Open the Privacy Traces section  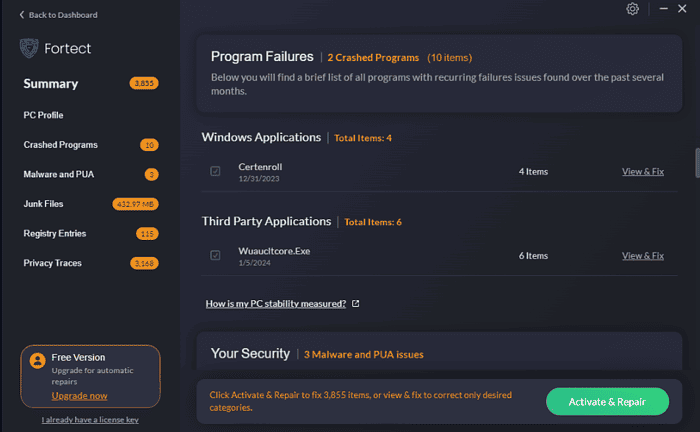click(53, 263)
